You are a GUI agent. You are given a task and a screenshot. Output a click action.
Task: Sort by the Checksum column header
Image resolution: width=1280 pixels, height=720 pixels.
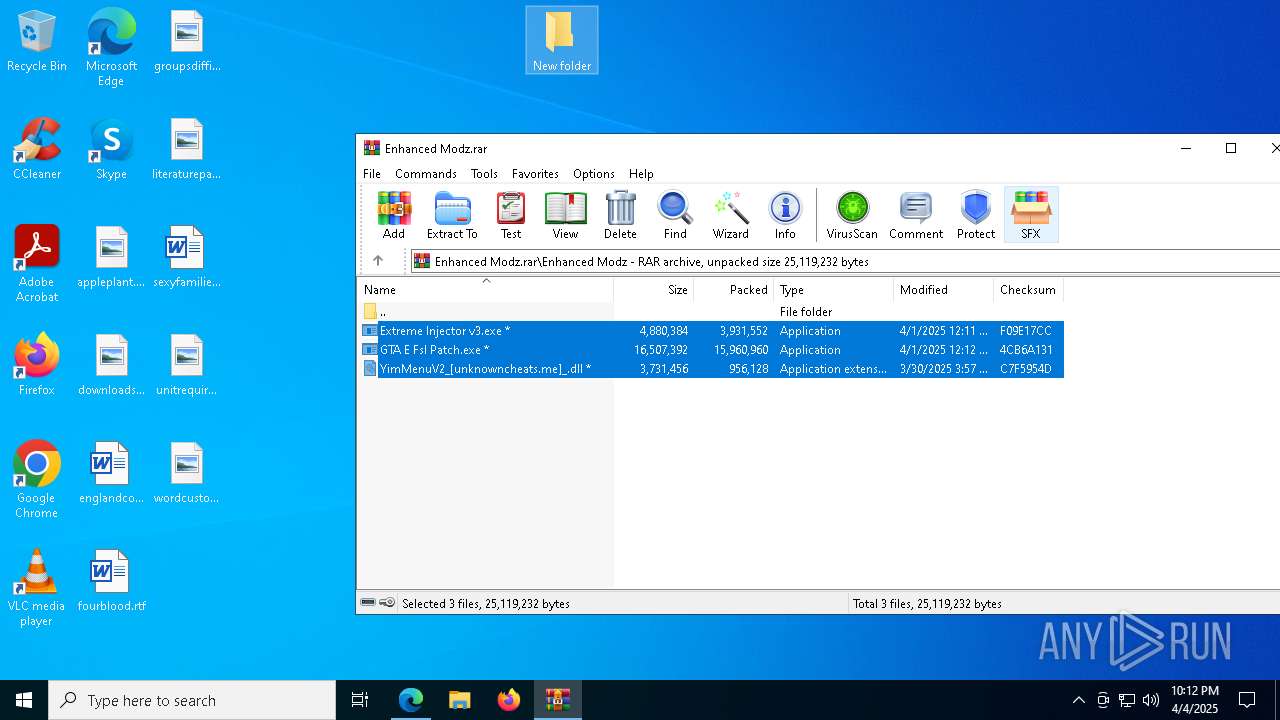pyautogui.click(x=1028, y=289)
